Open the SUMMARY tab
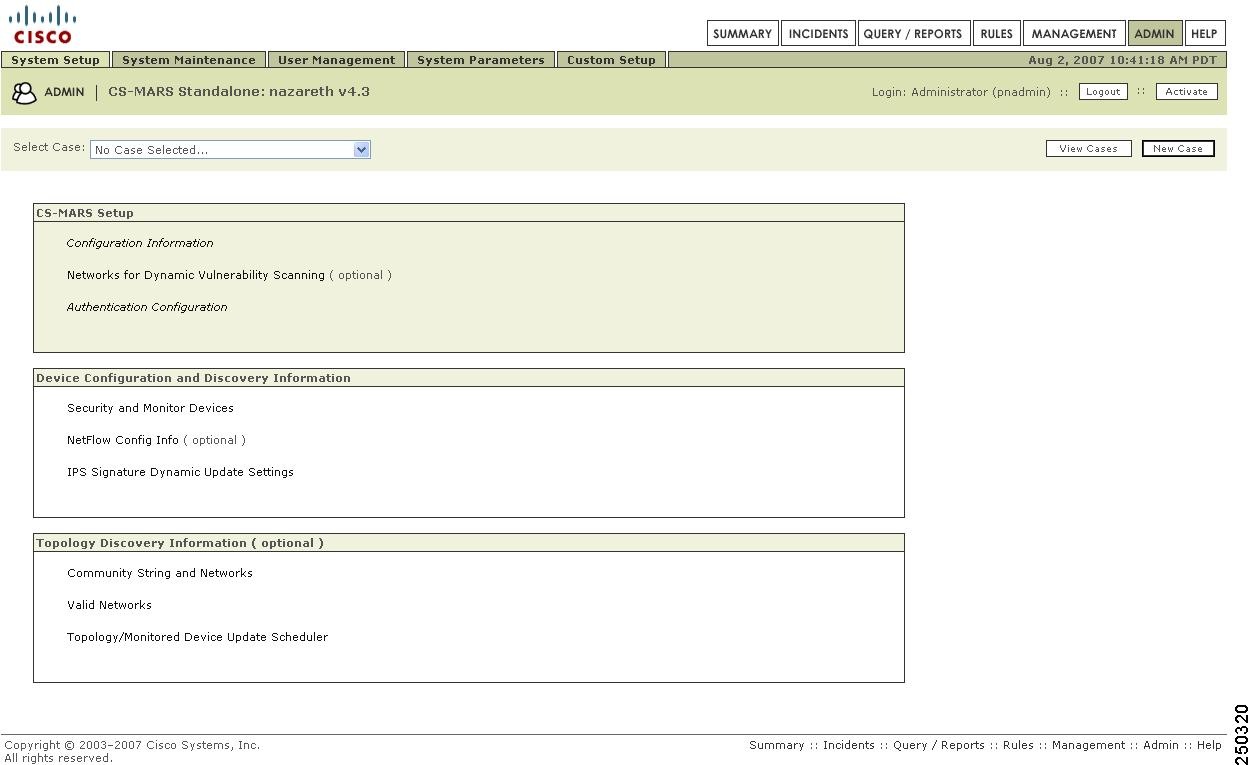This screenshot has height=765, width=1250. point(742,33)
